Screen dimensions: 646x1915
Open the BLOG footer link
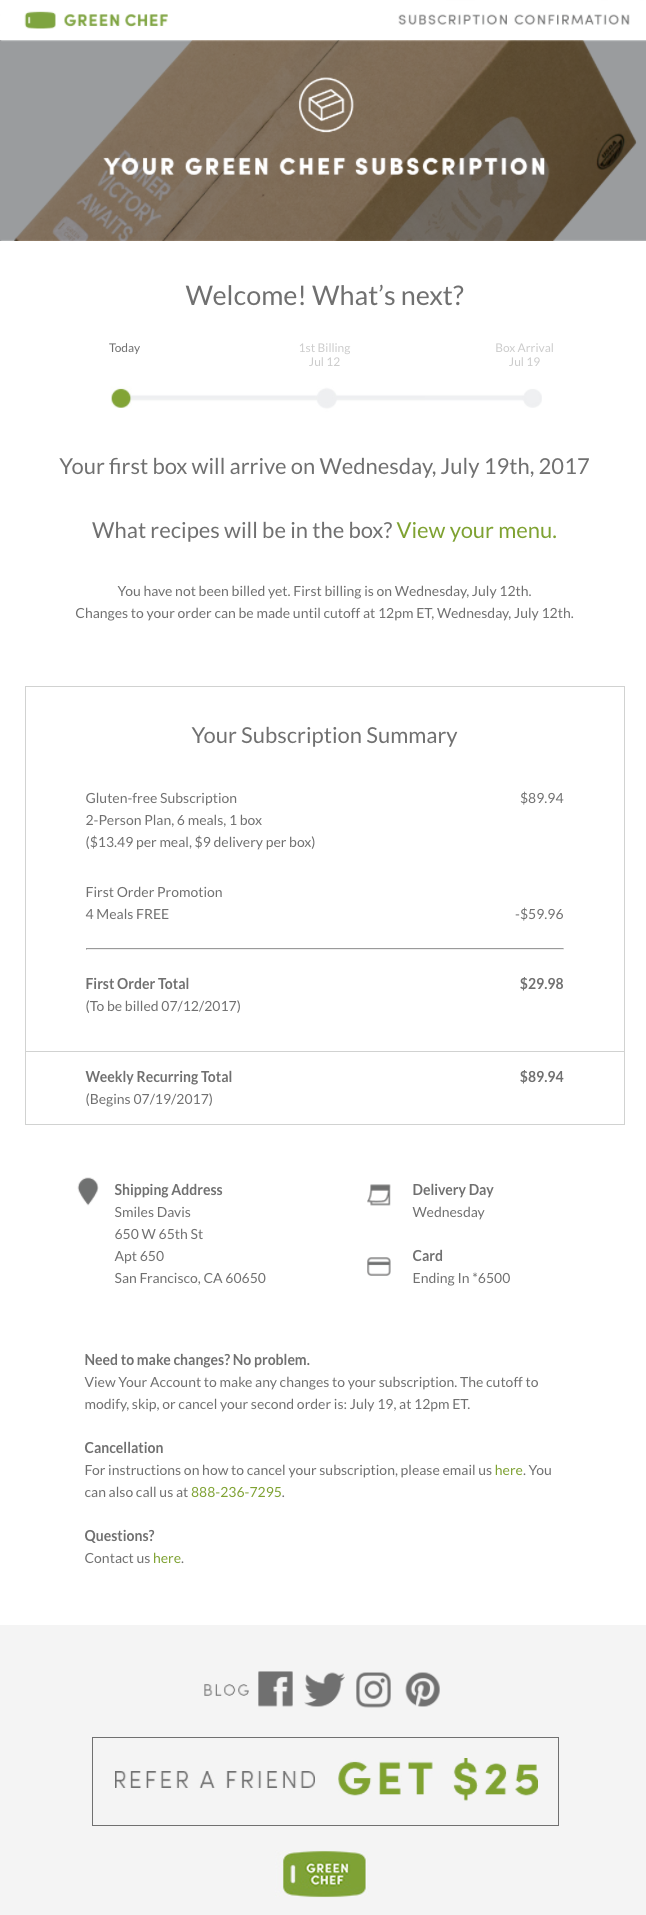pos(226,1690)
